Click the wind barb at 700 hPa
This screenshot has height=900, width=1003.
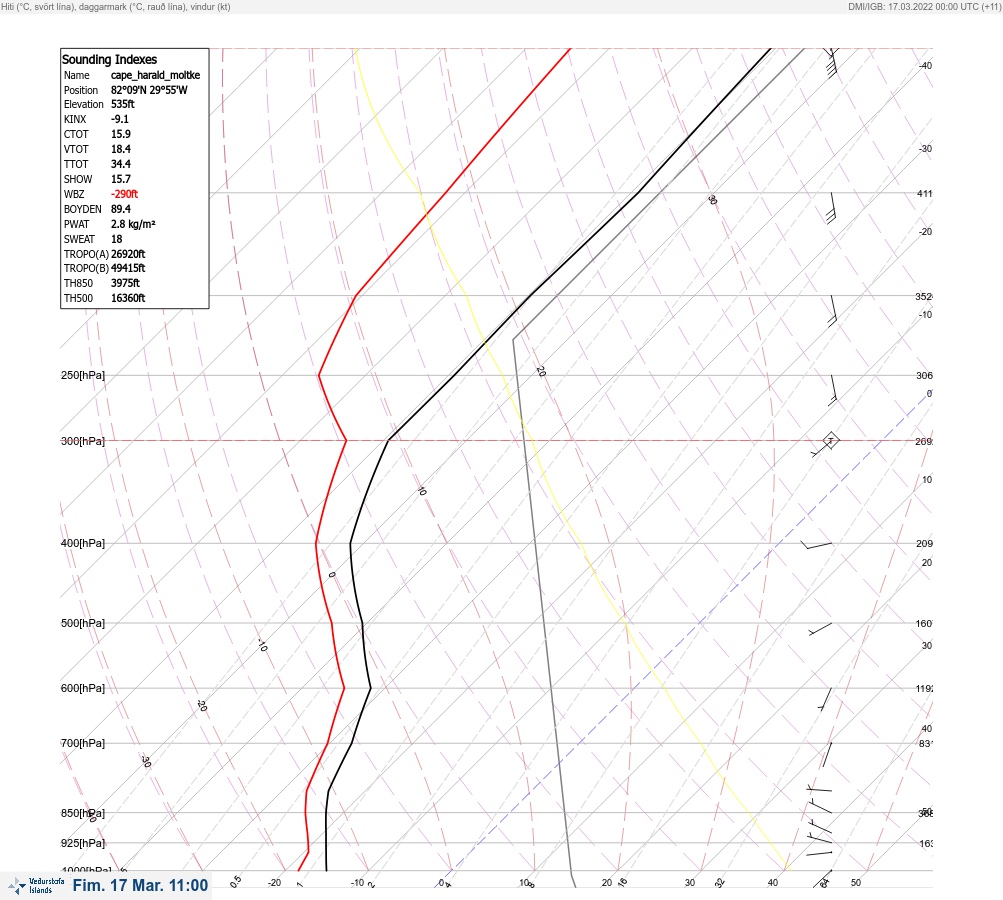click(x=827, y=755)
